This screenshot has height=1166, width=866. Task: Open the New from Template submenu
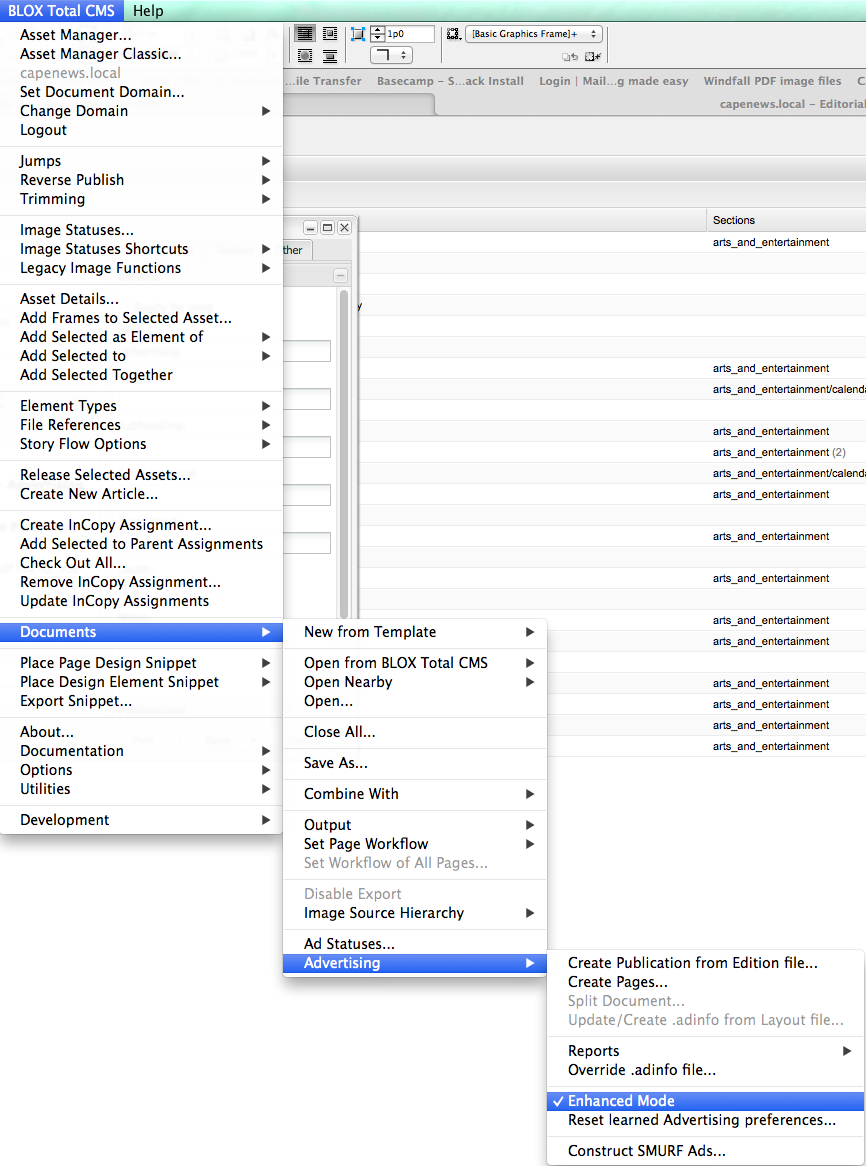tap(415, 632)
